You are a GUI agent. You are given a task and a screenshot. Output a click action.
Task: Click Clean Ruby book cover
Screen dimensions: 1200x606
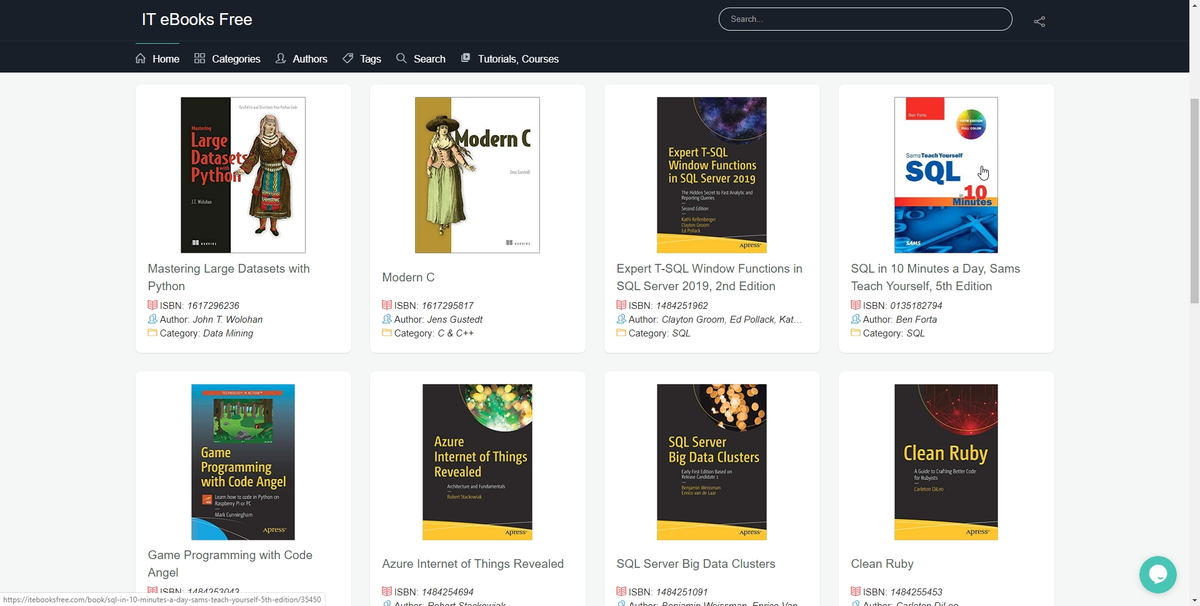[x=945, y=462]
